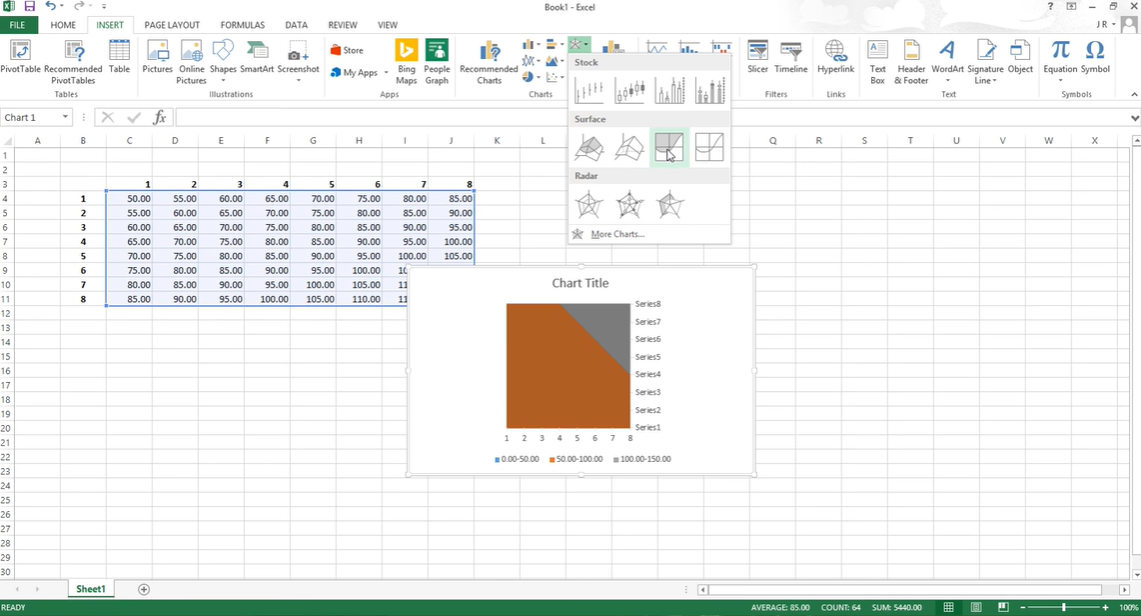
Task: Choose the basic Radar chart
Action: click(x=589, y=204)
